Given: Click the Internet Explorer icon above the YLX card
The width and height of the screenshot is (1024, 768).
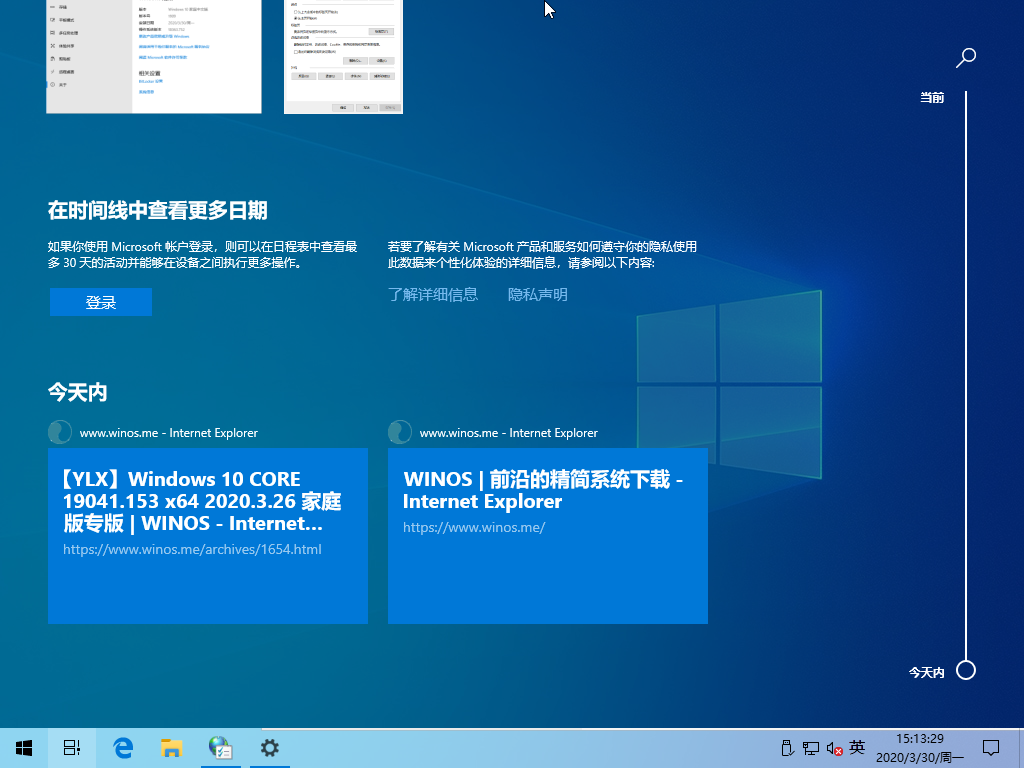Looking at the screenshot, I should point(60,432).
